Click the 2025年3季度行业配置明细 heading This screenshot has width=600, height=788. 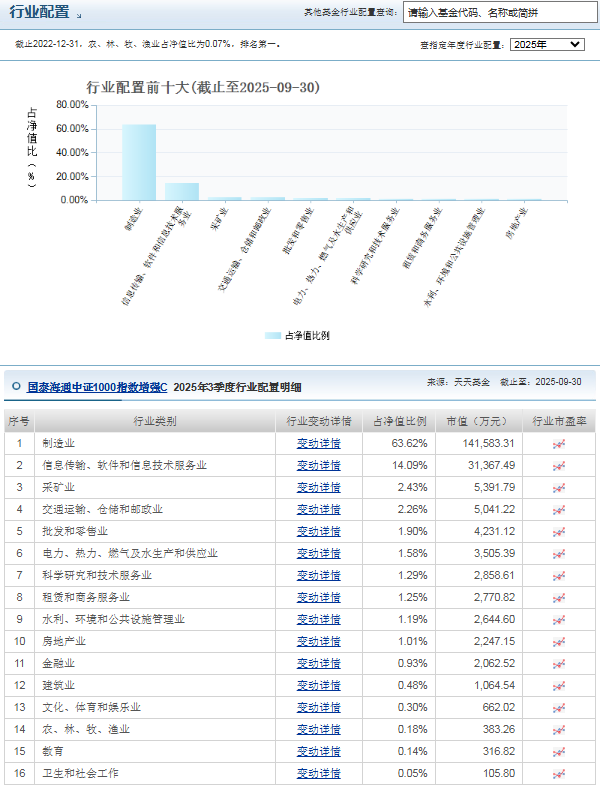[237, 387]
